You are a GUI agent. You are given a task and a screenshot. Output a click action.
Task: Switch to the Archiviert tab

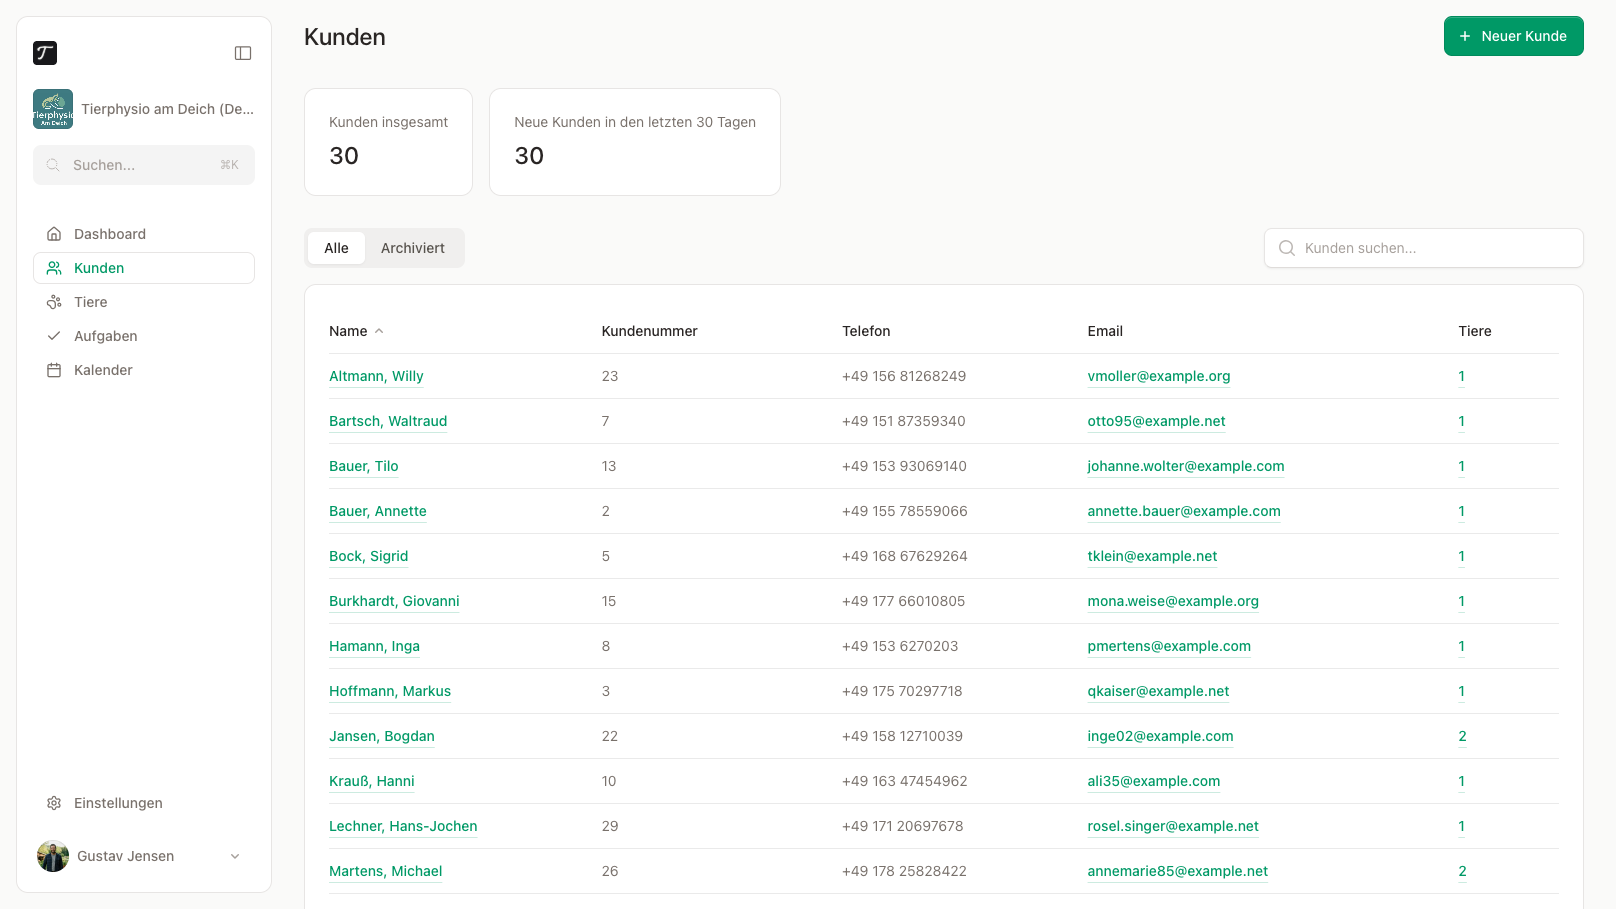pyautogui.click(x=413, y=248)
